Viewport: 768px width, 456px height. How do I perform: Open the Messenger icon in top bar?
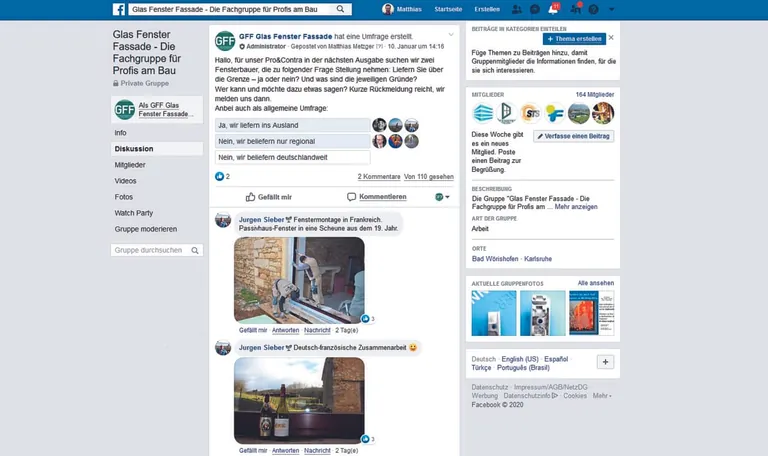pyautogui.click(x=536, y=9)
